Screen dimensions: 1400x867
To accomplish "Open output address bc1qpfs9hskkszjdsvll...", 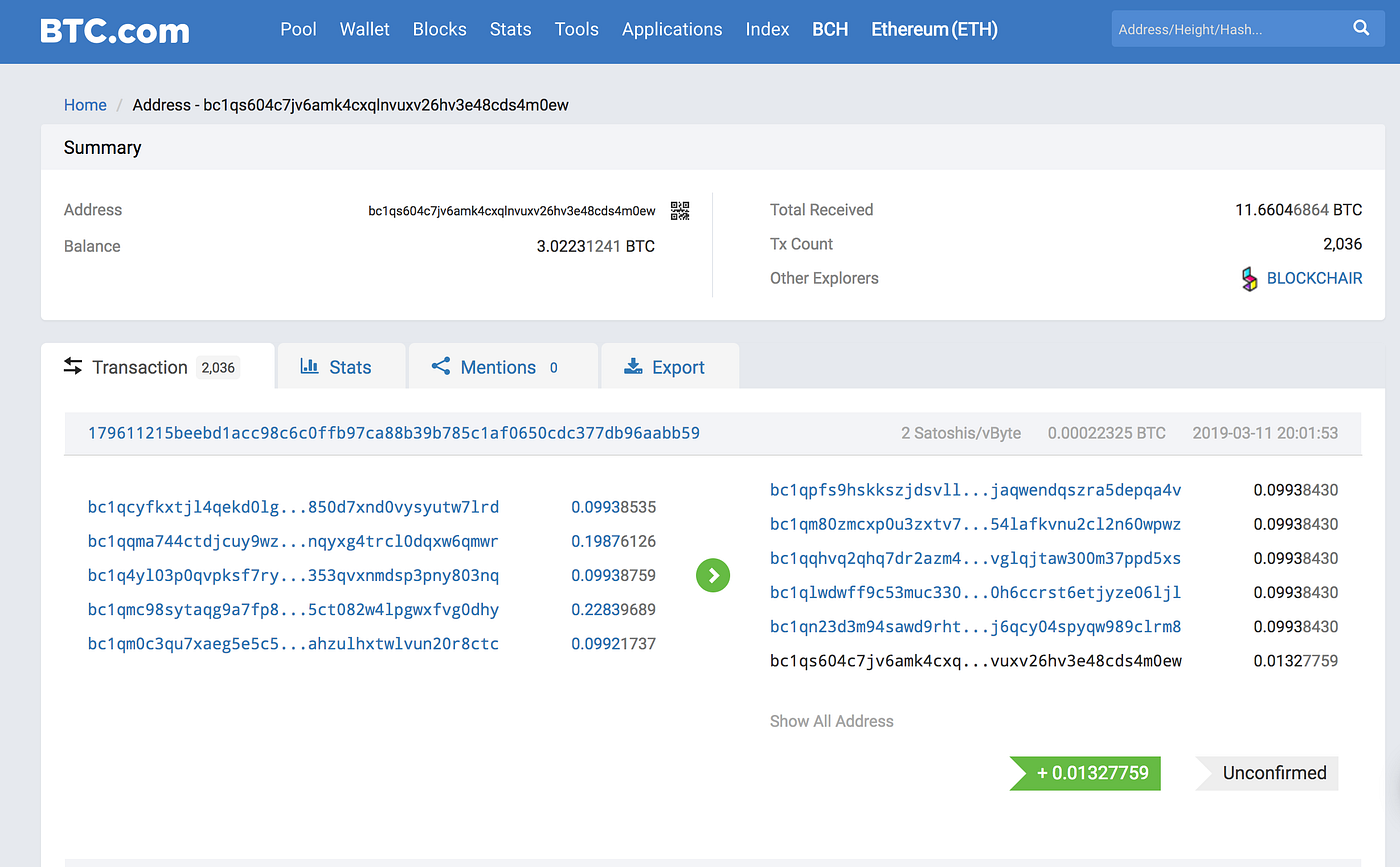I will tap(976, 490).
